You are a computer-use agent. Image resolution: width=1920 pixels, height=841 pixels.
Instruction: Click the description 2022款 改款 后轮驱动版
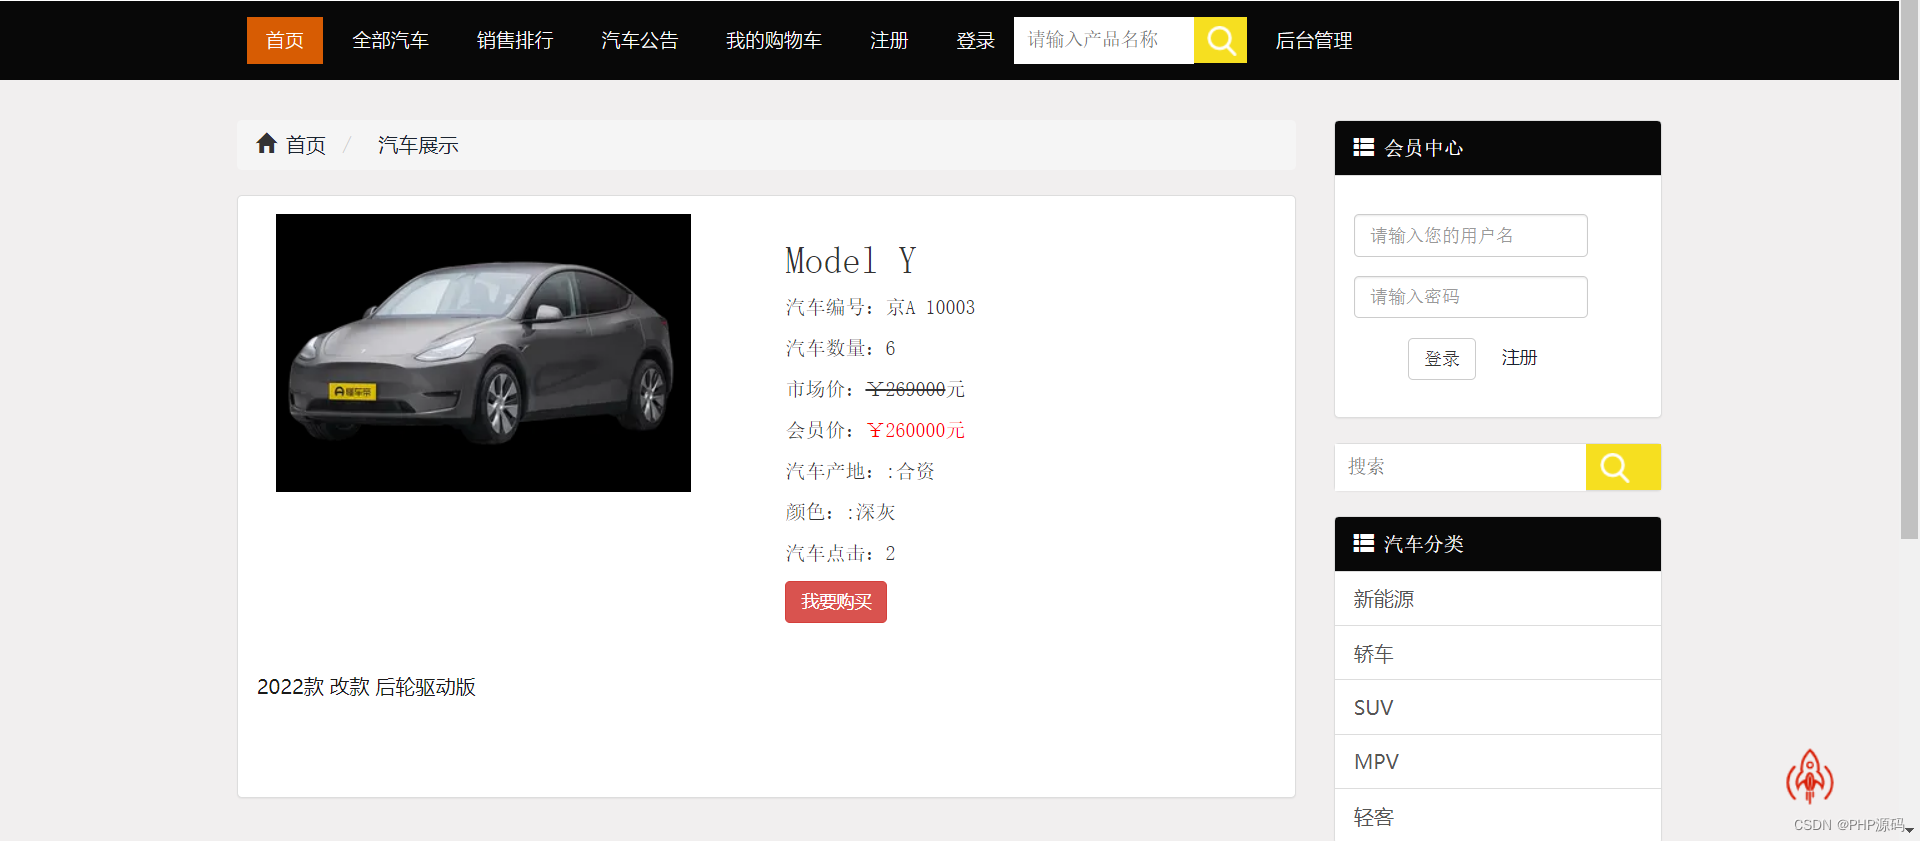pyautogui.click(x=366, y=687)
